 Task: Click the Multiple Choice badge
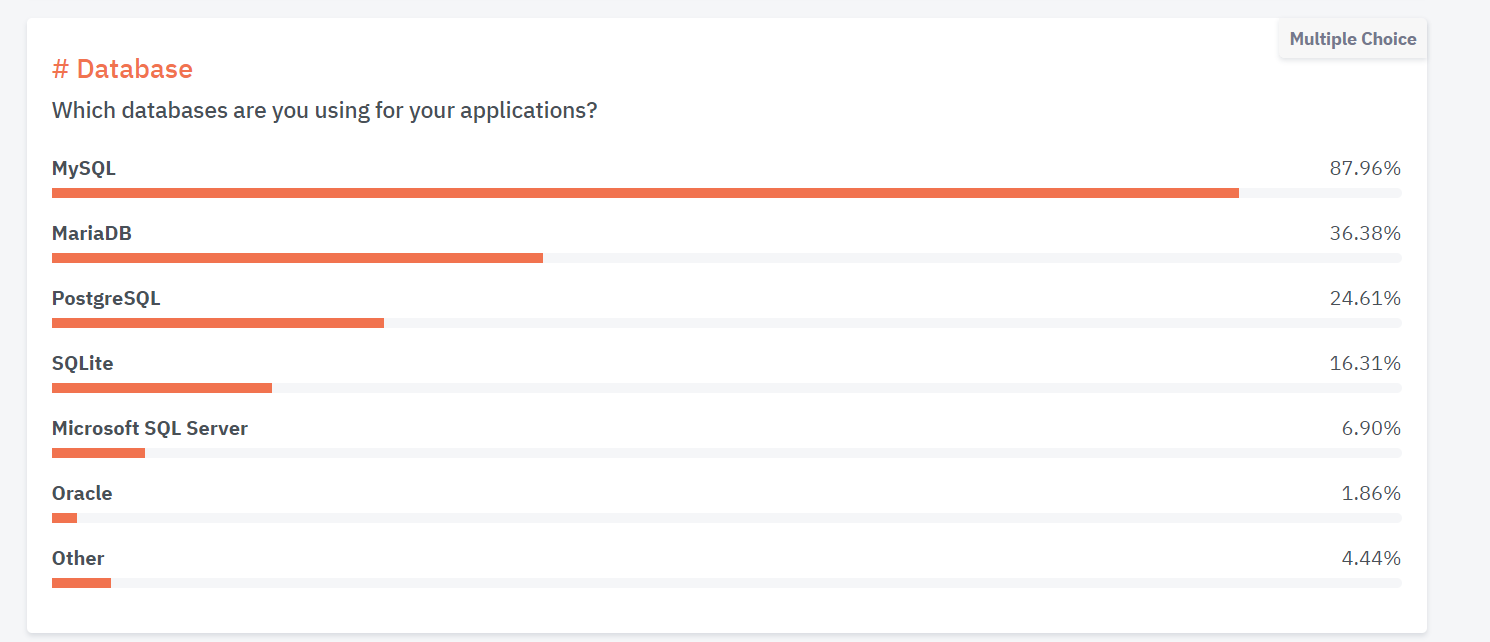pos(1352,39)
